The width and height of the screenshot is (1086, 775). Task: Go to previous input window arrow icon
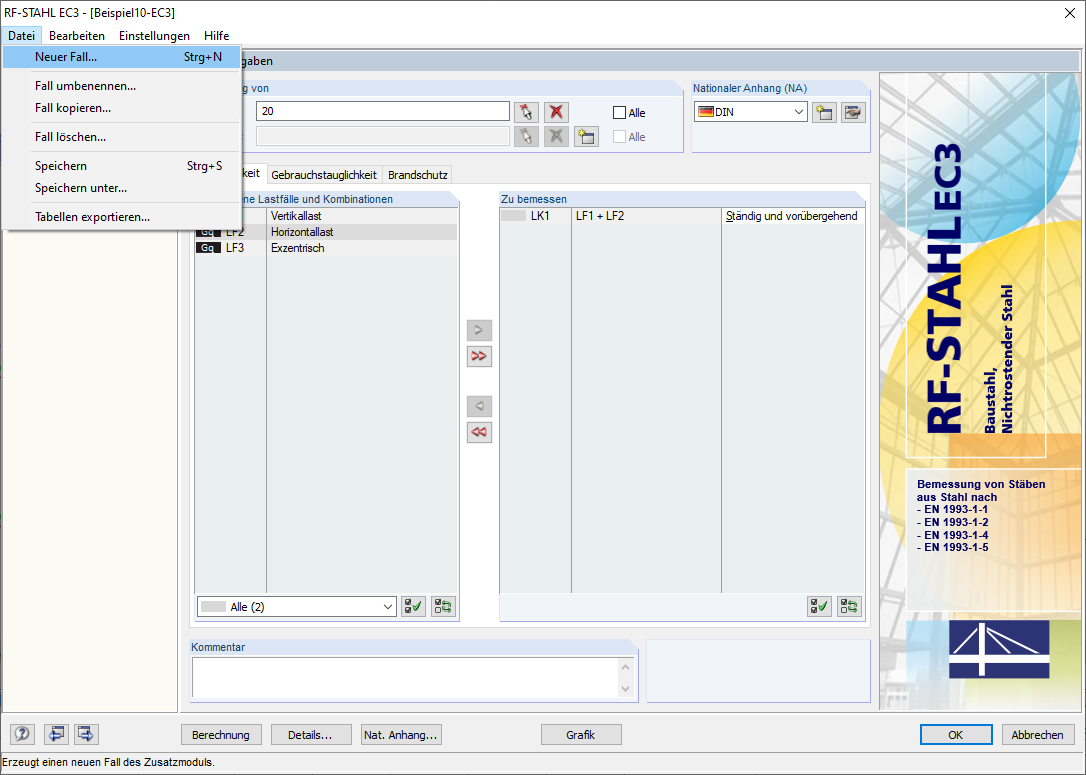[x=56, y=734]
